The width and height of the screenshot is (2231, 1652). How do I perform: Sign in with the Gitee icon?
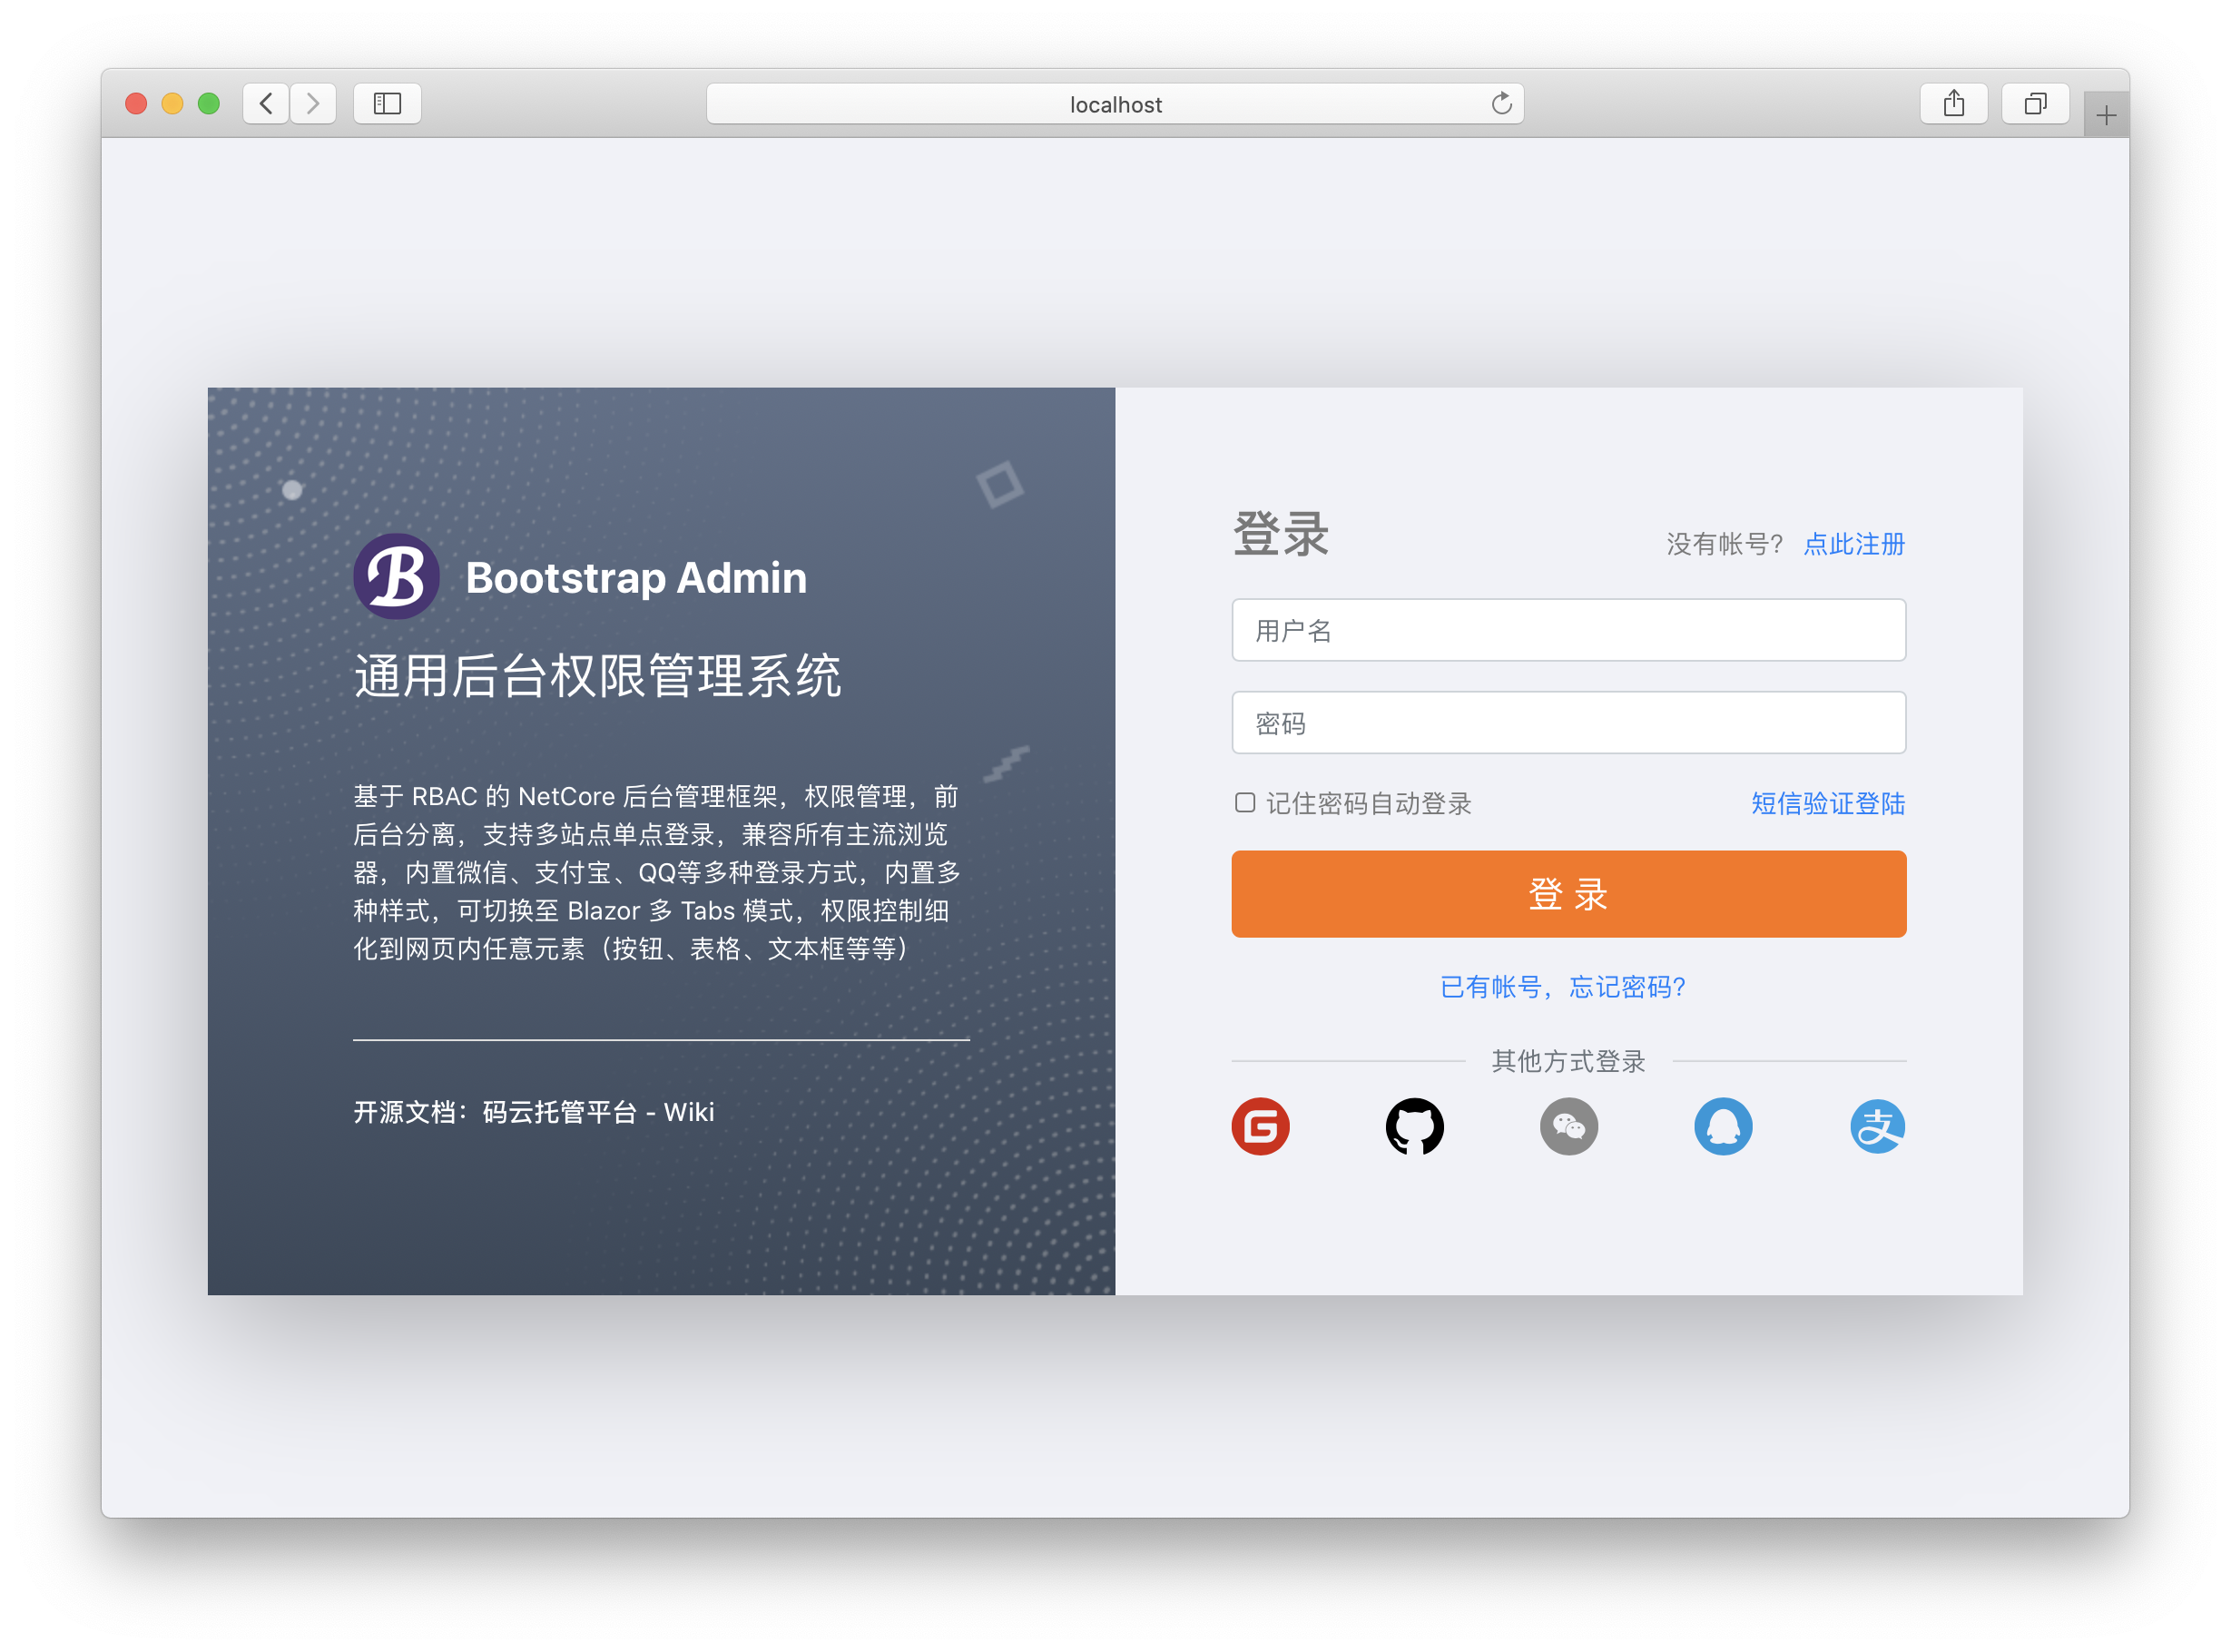1260,1126
